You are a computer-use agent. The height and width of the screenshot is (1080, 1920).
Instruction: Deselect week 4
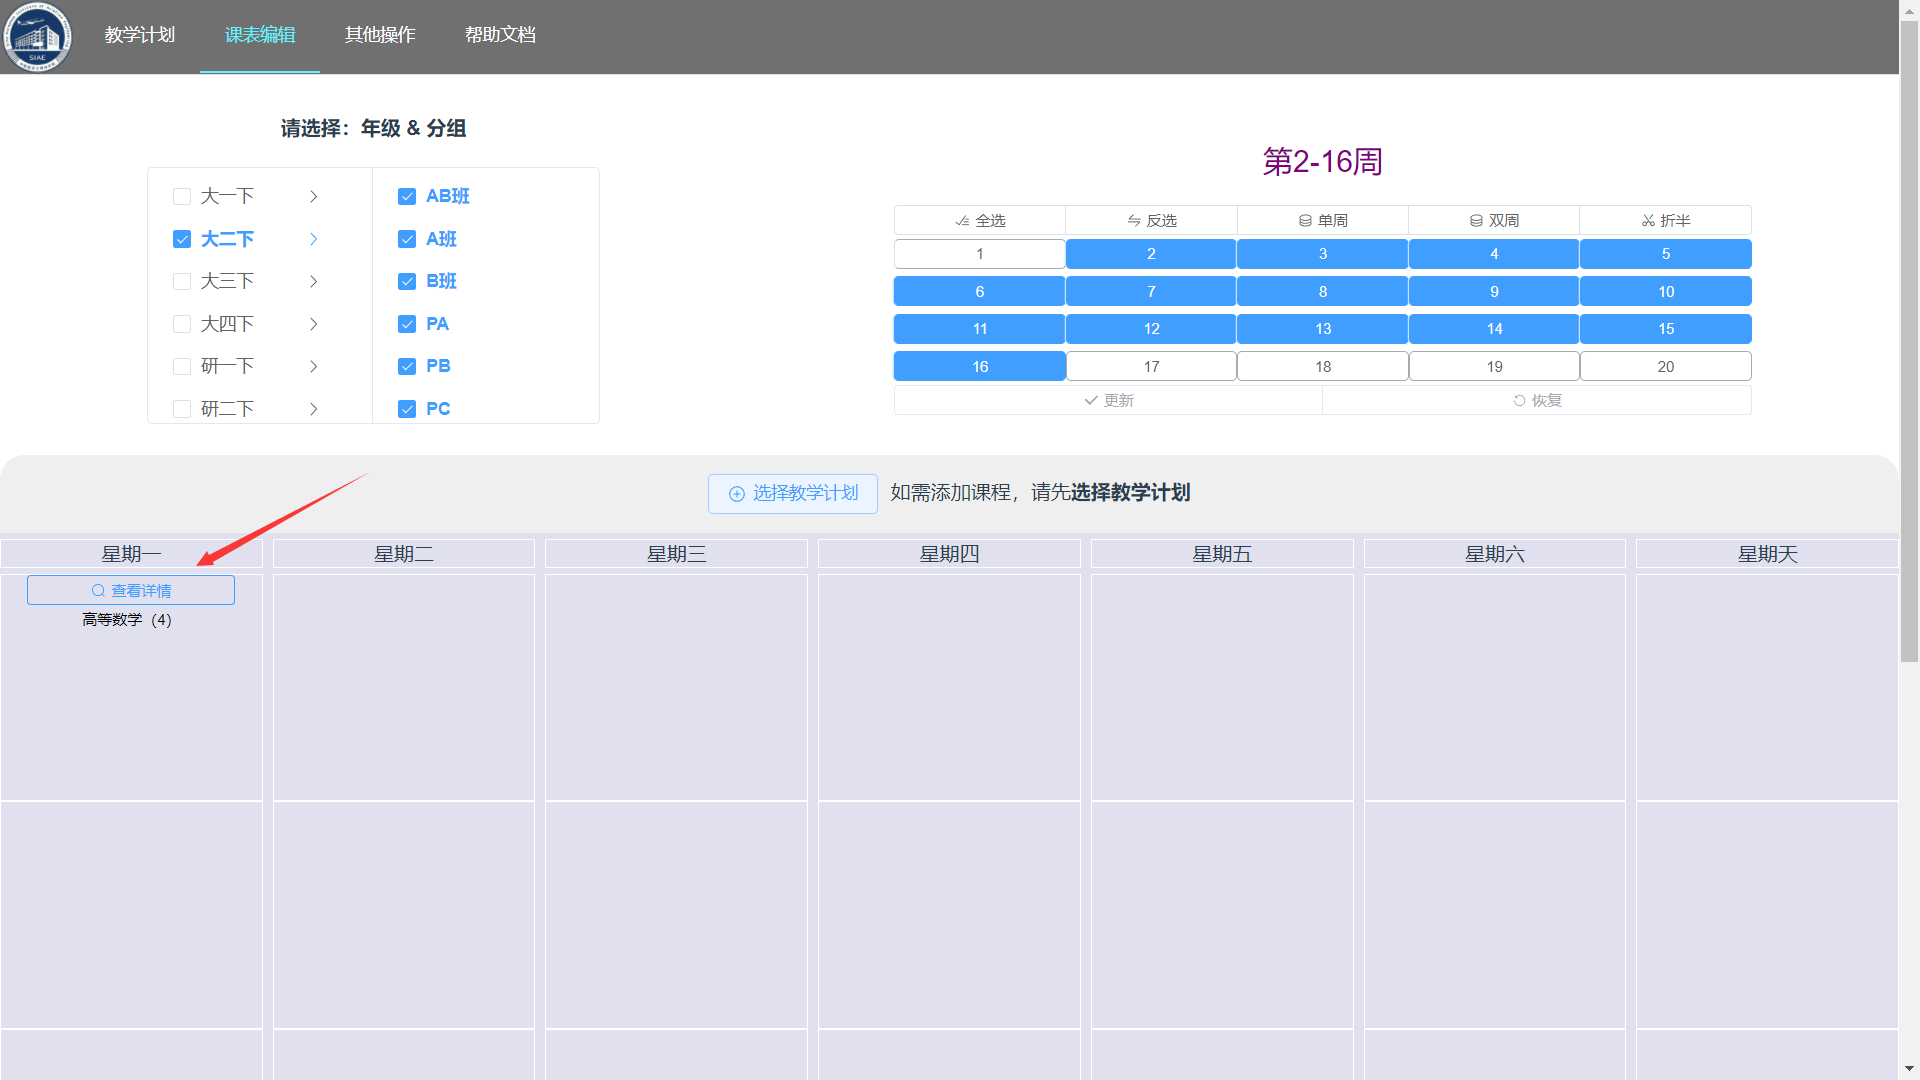click(x=1494, y=254)
